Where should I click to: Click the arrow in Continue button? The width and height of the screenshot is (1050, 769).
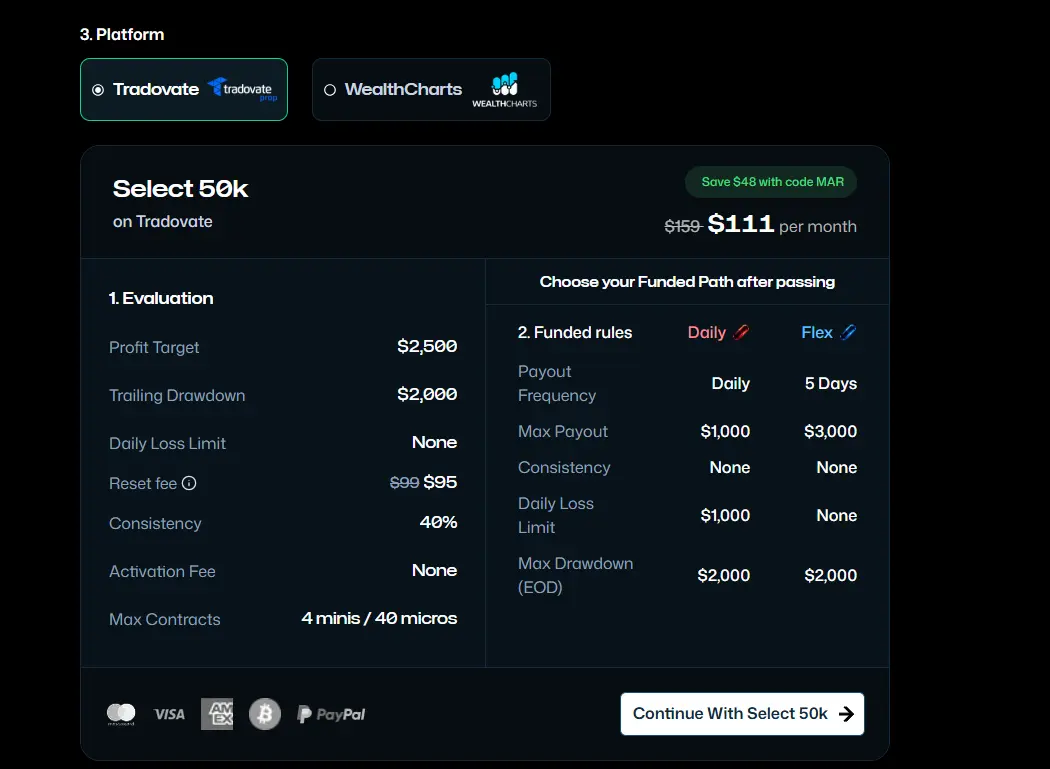pos(846,714)
